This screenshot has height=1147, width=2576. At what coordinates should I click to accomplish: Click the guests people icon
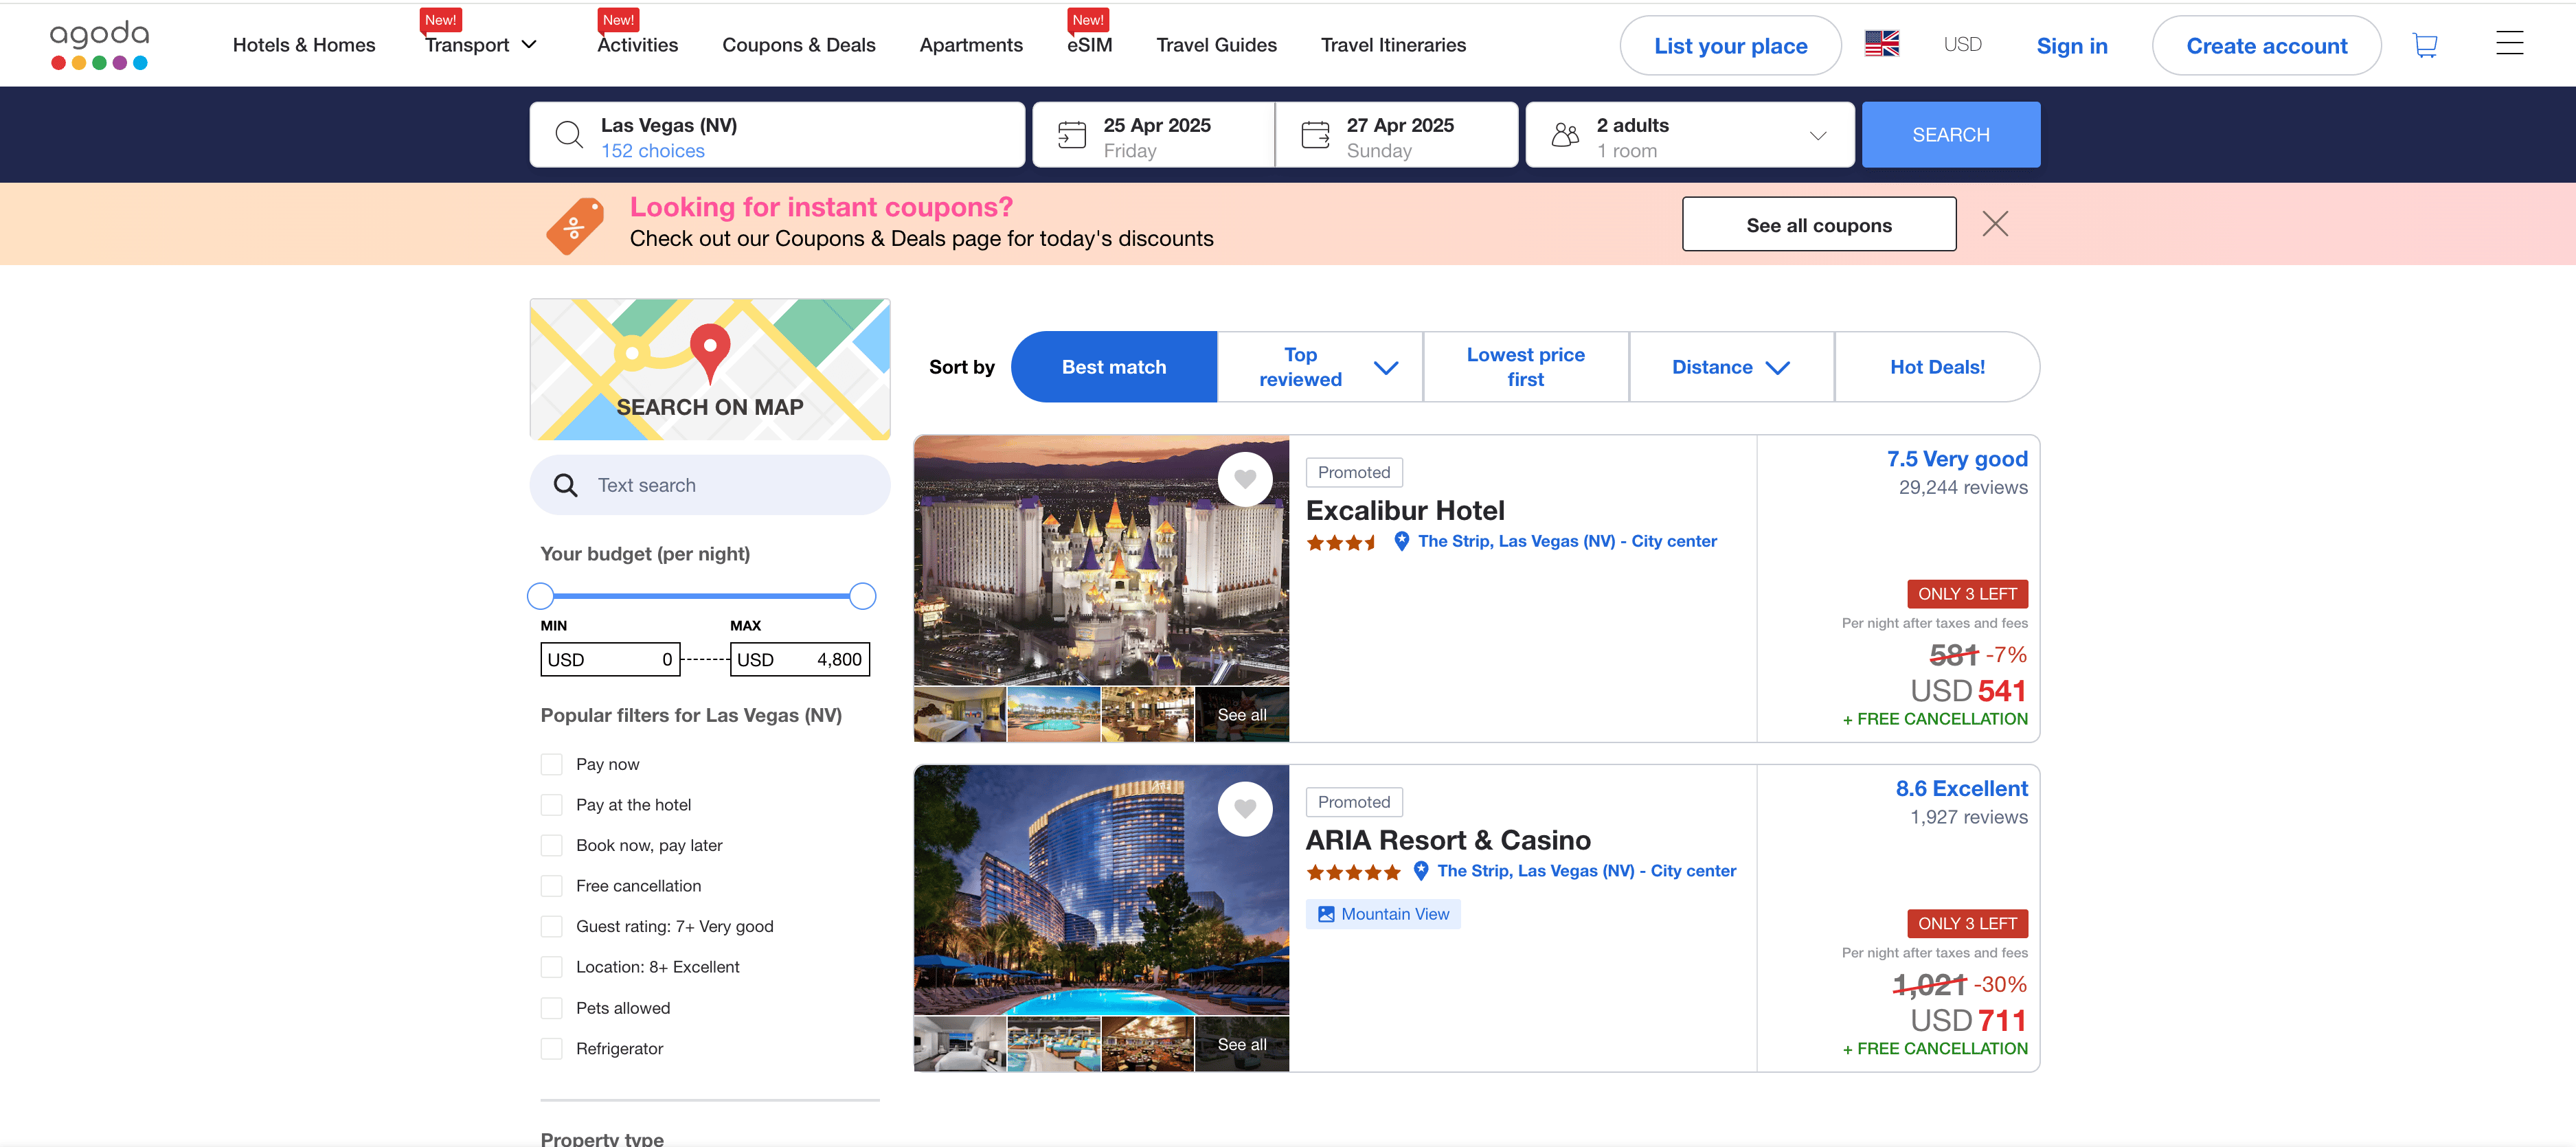1565,134
